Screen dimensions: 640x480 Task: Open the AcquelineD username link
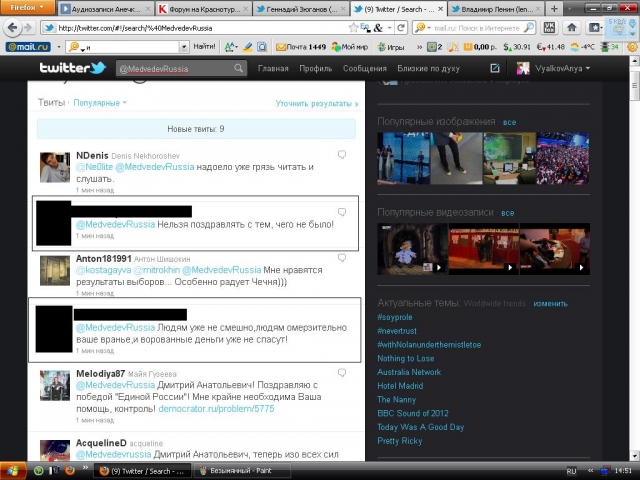click(101, 443)
